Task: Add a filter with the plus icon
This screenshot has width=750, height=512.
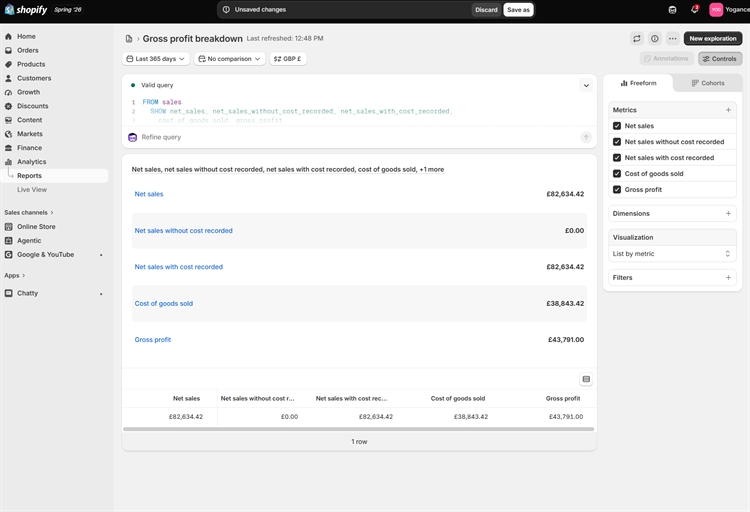Action: [x=728, y=278]
